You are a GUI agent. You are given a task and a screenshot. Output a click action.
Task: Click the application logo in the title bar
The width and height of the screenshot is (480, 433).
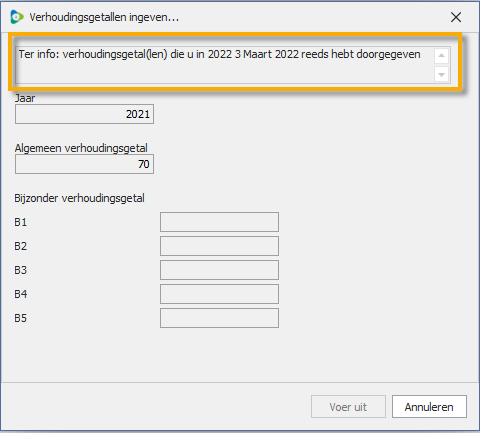[x=17, y=17]
